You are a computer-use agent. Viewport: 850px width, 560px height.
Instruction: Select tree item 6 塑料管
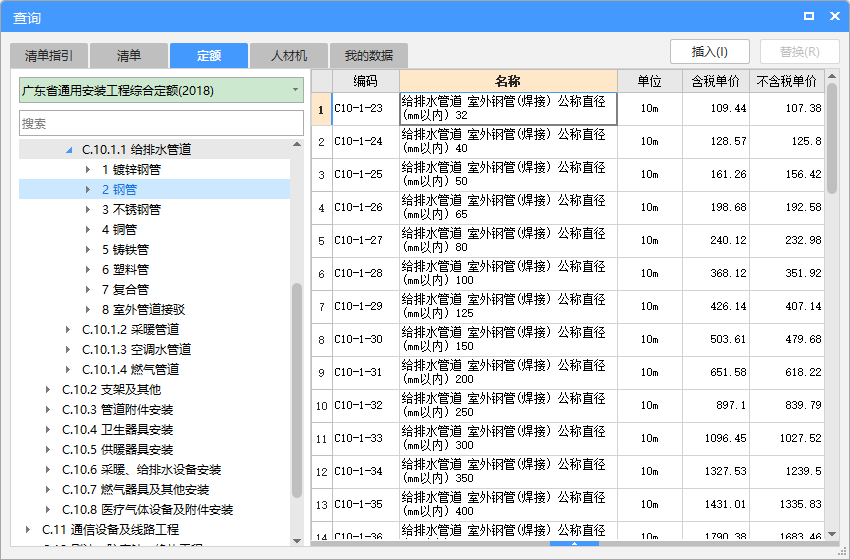pyautogui.click(x=125, y=270)
